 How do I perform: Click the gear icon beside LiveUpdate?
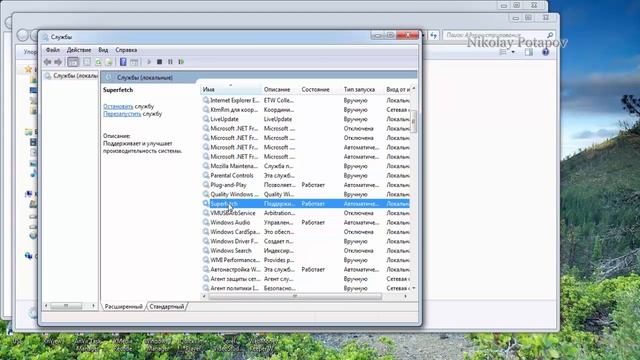[206, 119]
